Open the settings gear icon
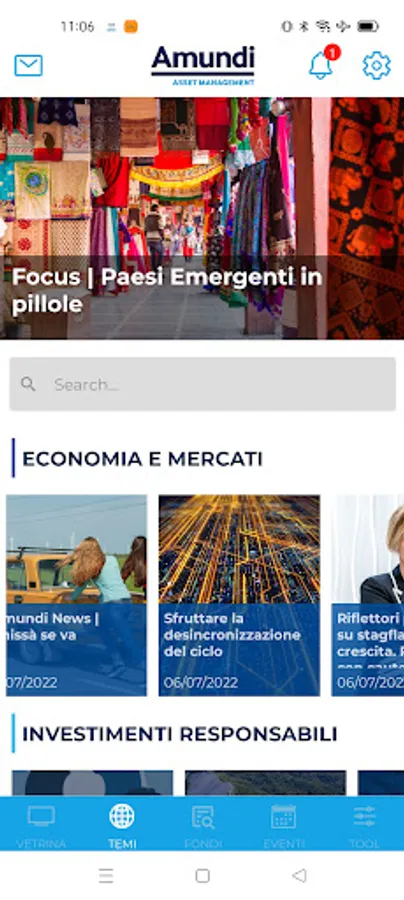The height and width of the screenshot is (900, 404). tap(376, 65)
